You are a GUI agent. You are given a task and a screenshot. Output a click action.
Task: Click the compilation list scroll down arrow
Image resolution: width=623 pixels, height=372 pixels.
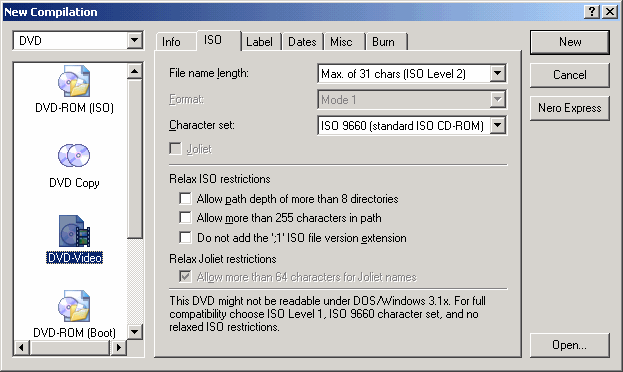pos(135,331)
